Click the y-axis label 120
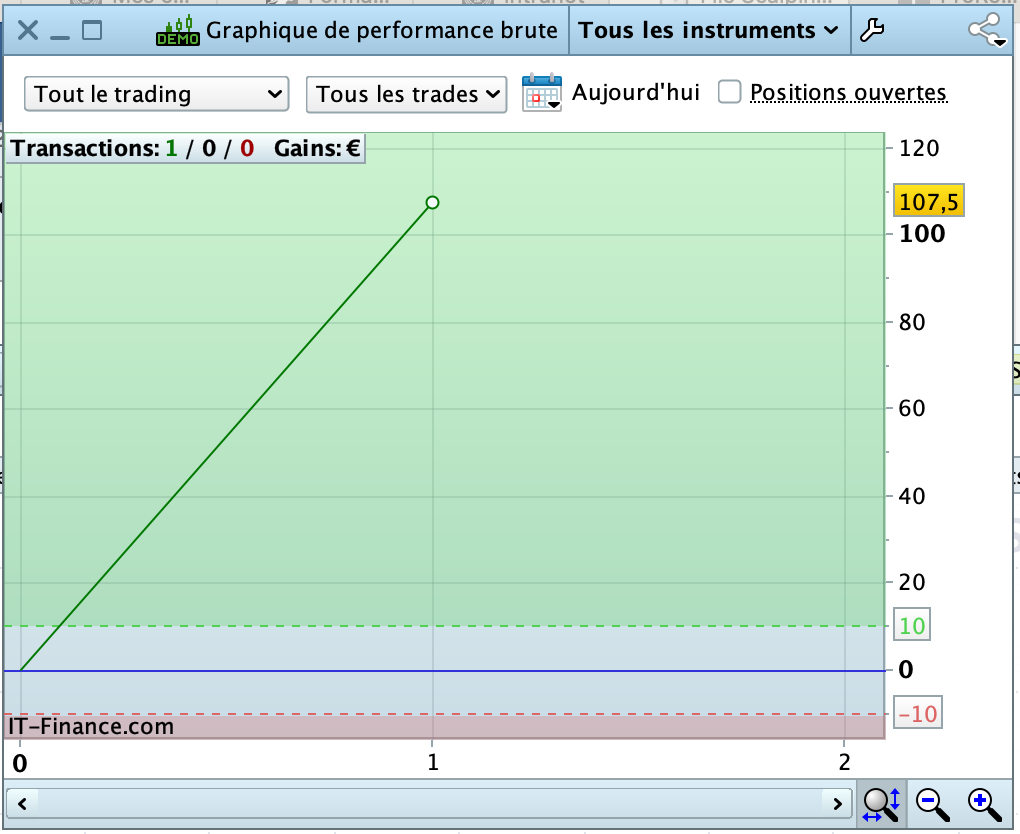1020x834 pixels. 919,148
